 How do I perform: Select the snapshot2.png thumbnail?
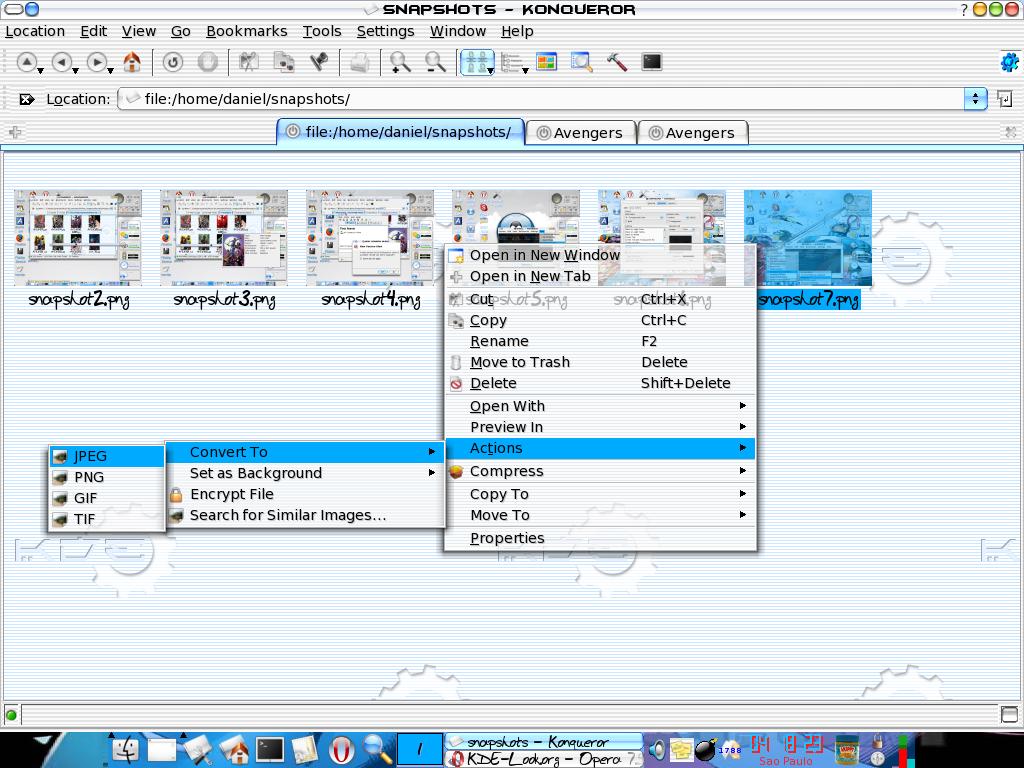(78, 238)
